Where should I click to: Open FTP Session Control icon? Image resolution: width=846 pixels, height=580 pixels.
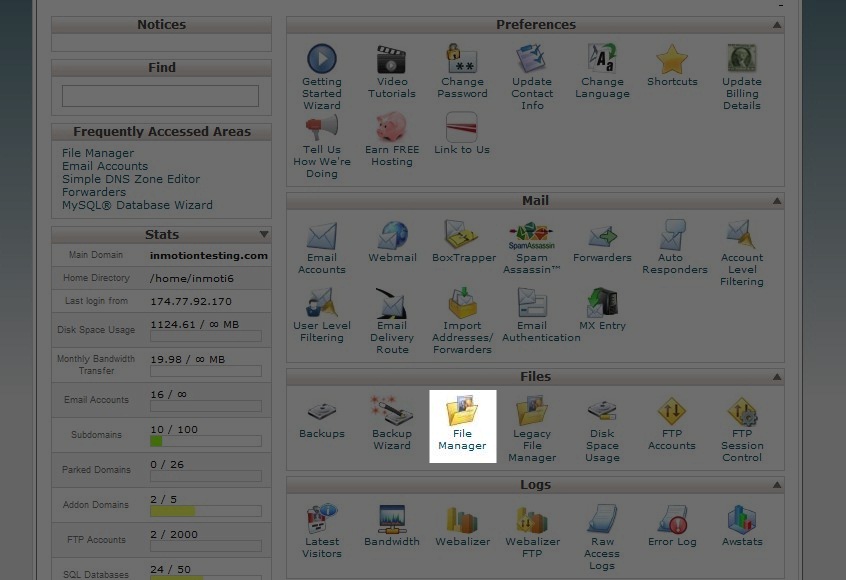click(x=742, y=412)
